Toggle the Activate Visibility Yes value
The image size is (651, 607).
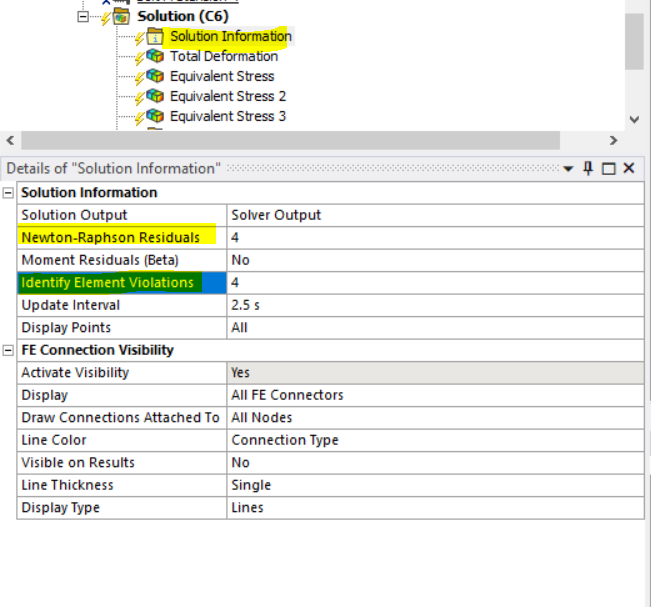(435, 372)
